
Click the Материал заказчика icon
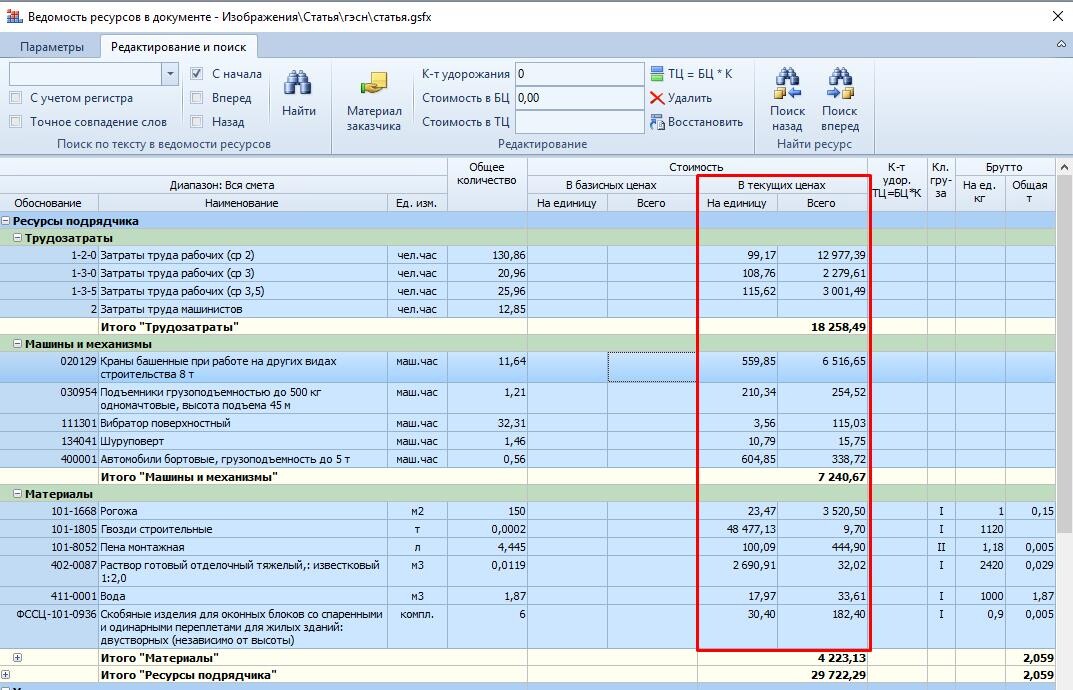coord(374,84)
